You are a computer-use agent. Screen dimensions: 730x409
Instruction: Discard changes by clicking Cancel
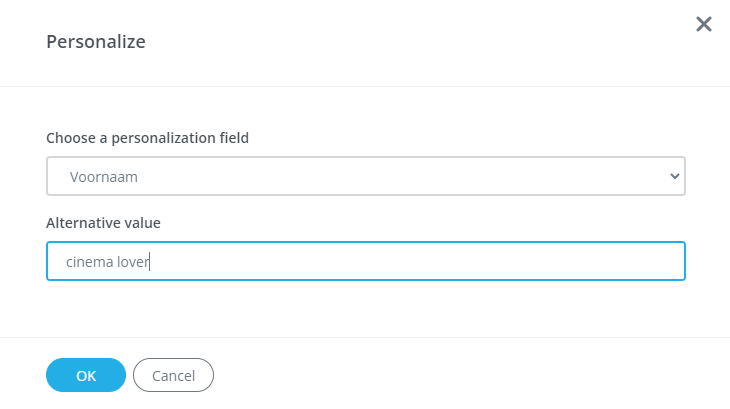point(173,375)
